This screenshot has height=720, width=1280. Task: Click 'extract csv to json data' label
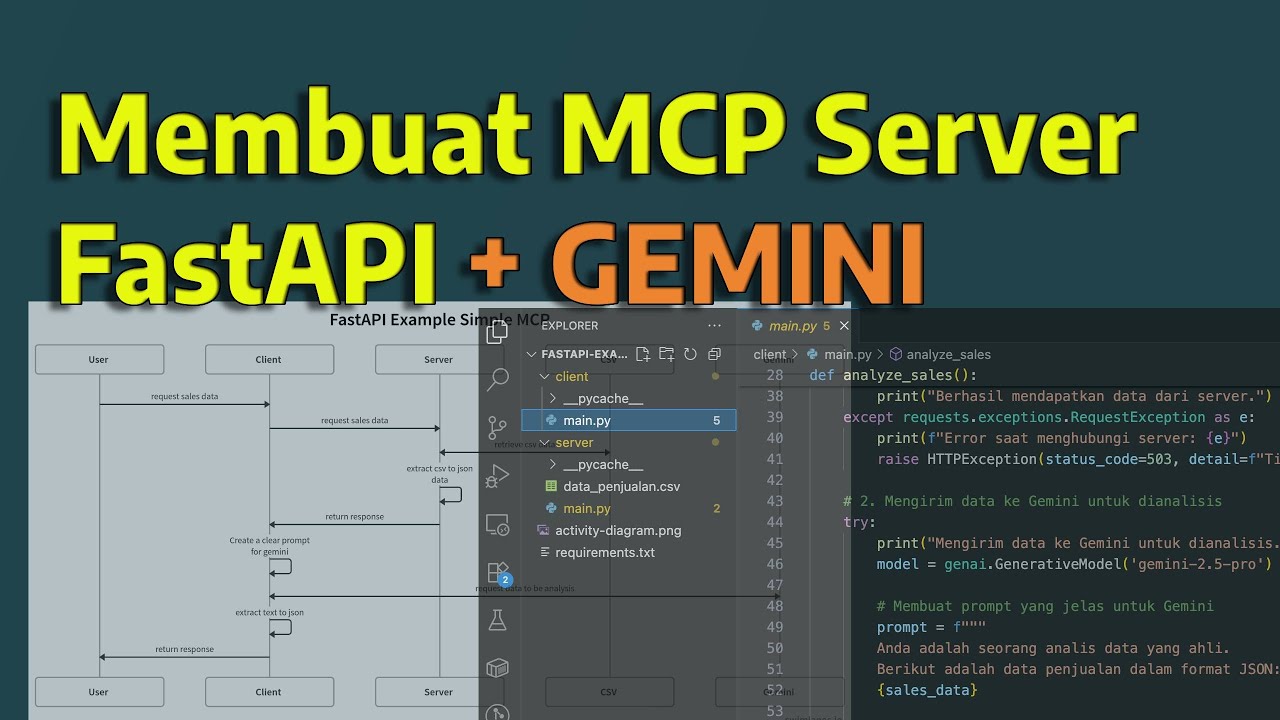[439, 474]
